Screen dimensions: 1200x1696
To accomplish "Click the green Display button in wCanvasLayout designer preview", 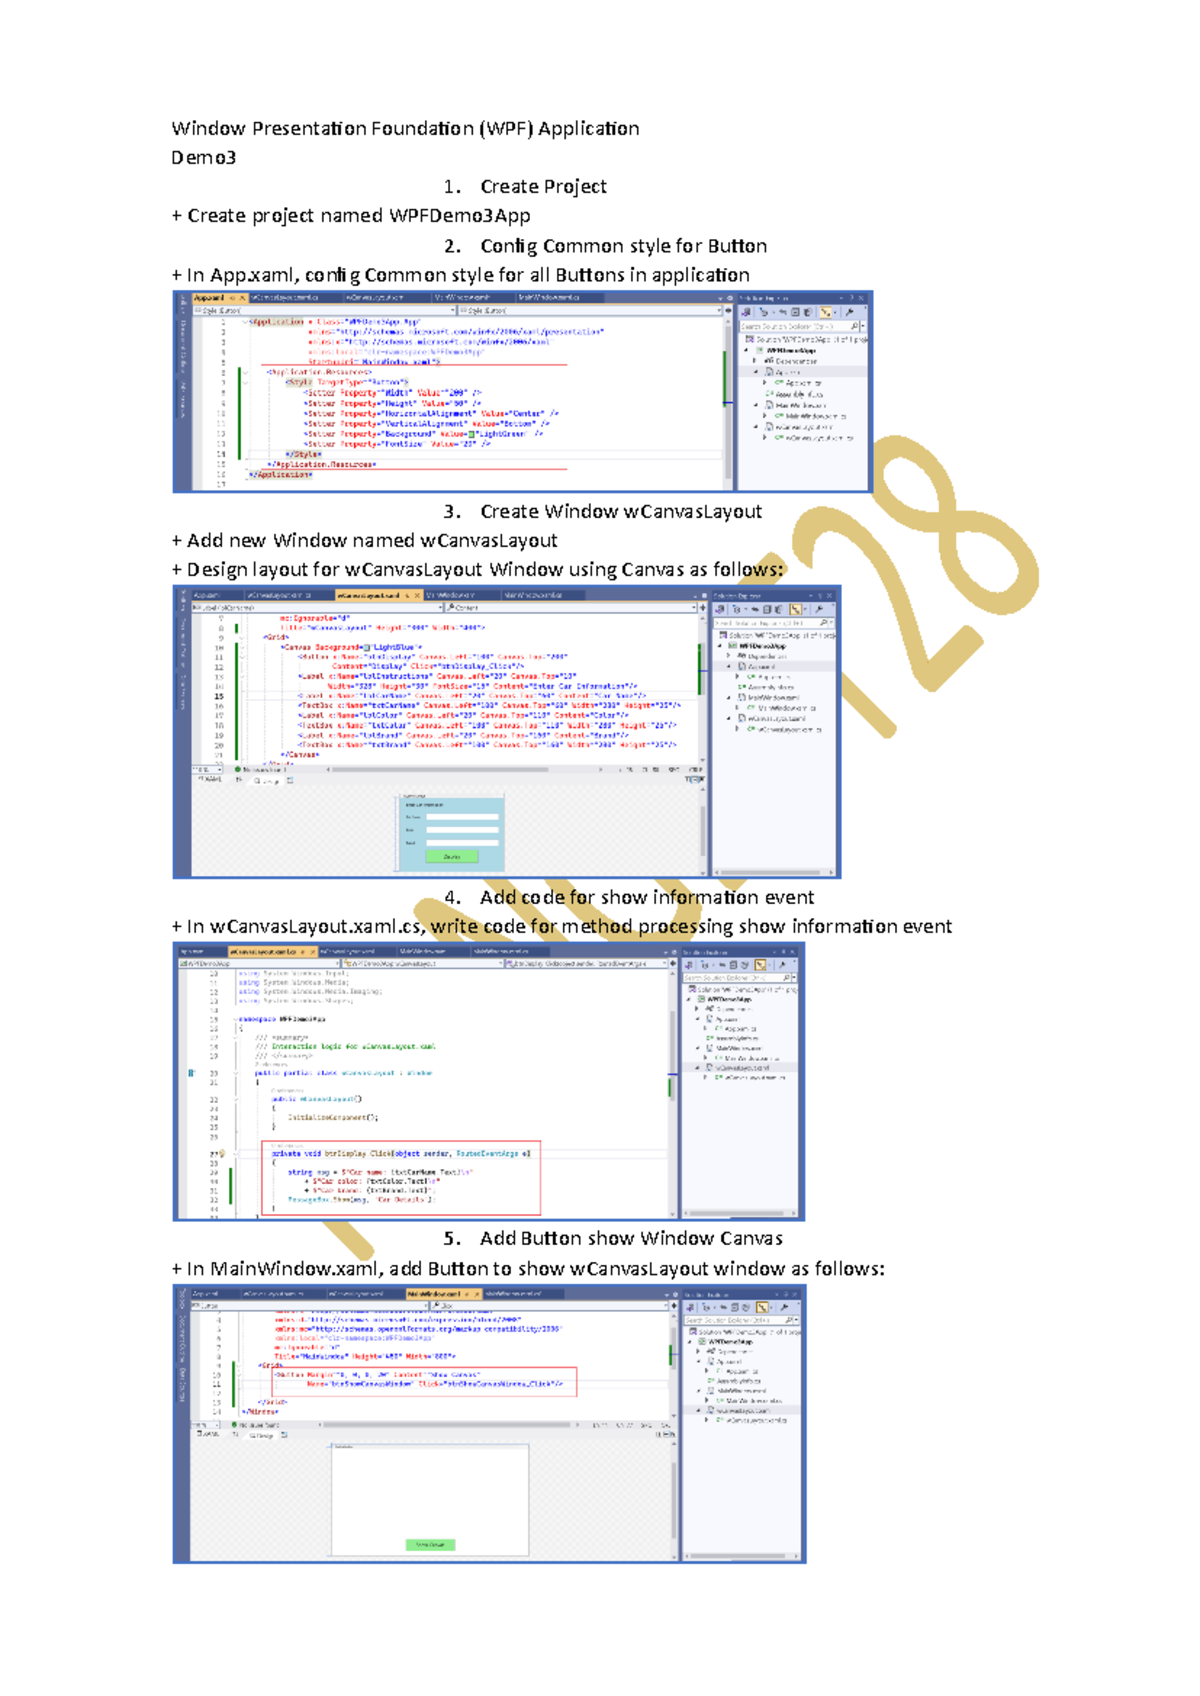I will point(452,856).
